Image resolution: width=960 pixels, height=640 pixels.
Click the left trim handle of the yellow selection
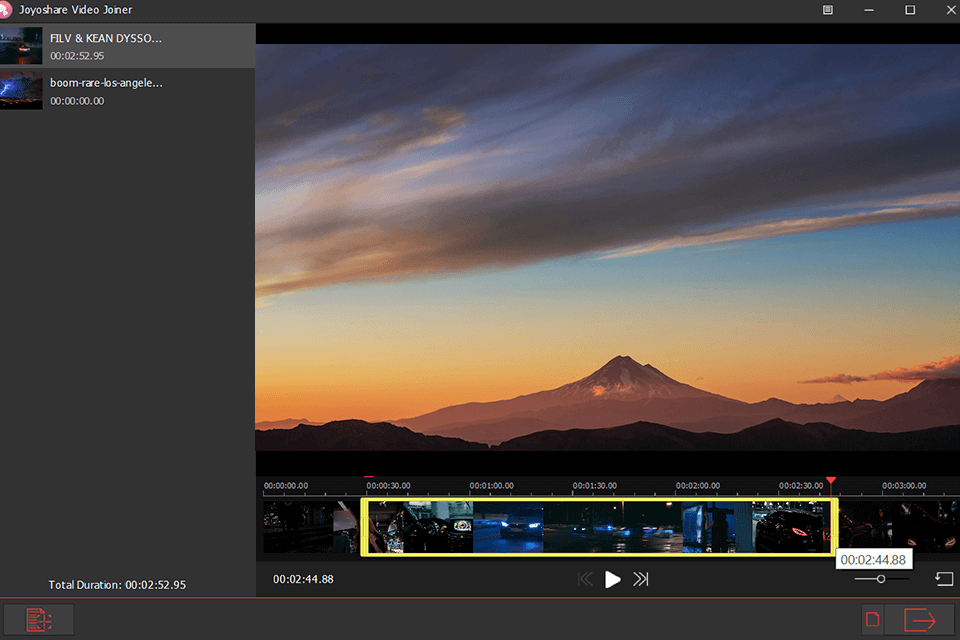pos(366,525)
